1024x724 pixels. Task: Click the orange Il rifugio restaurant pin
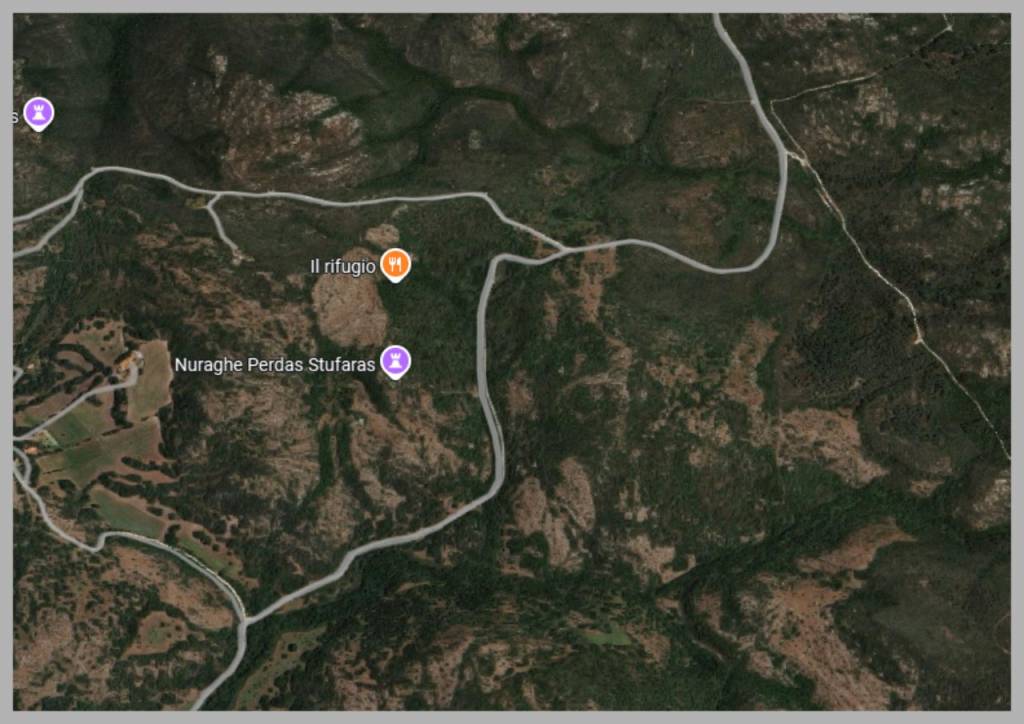pyautogui.click(x=395, y=264)
